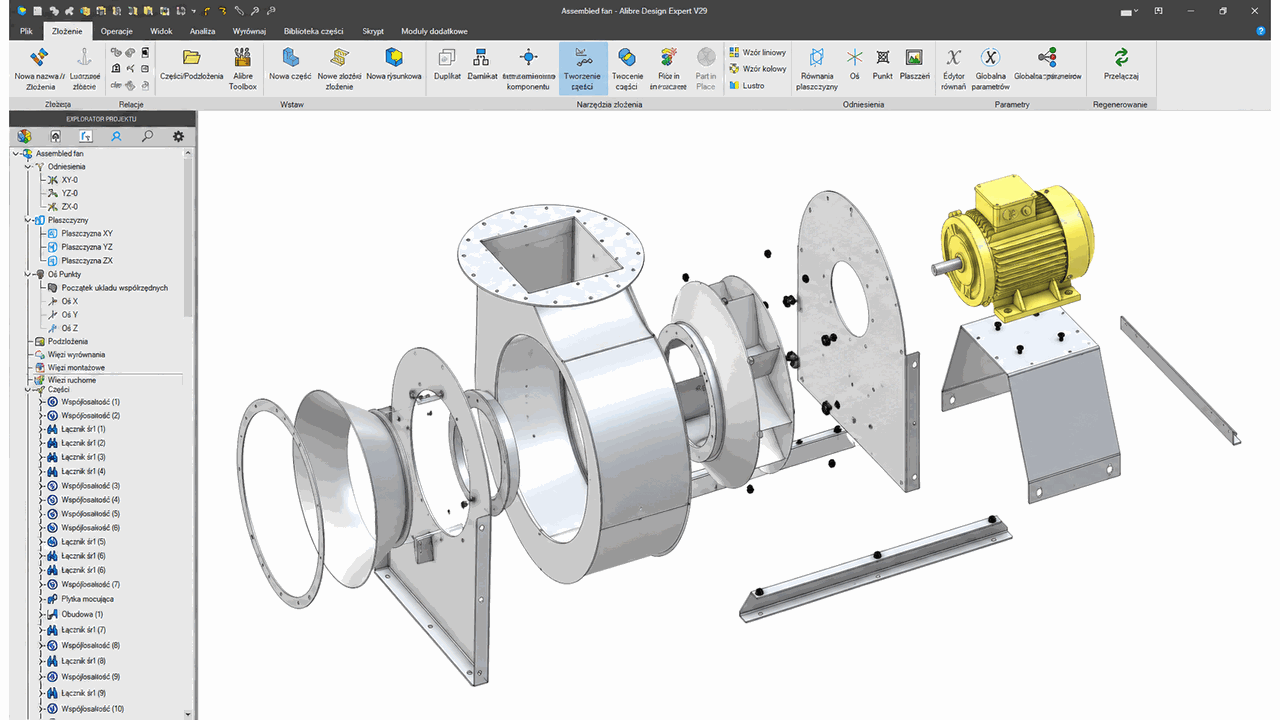Collapse the Oś Punkty tree node
The height and width of the screenshot is (720, 1280).
(28, 273)
